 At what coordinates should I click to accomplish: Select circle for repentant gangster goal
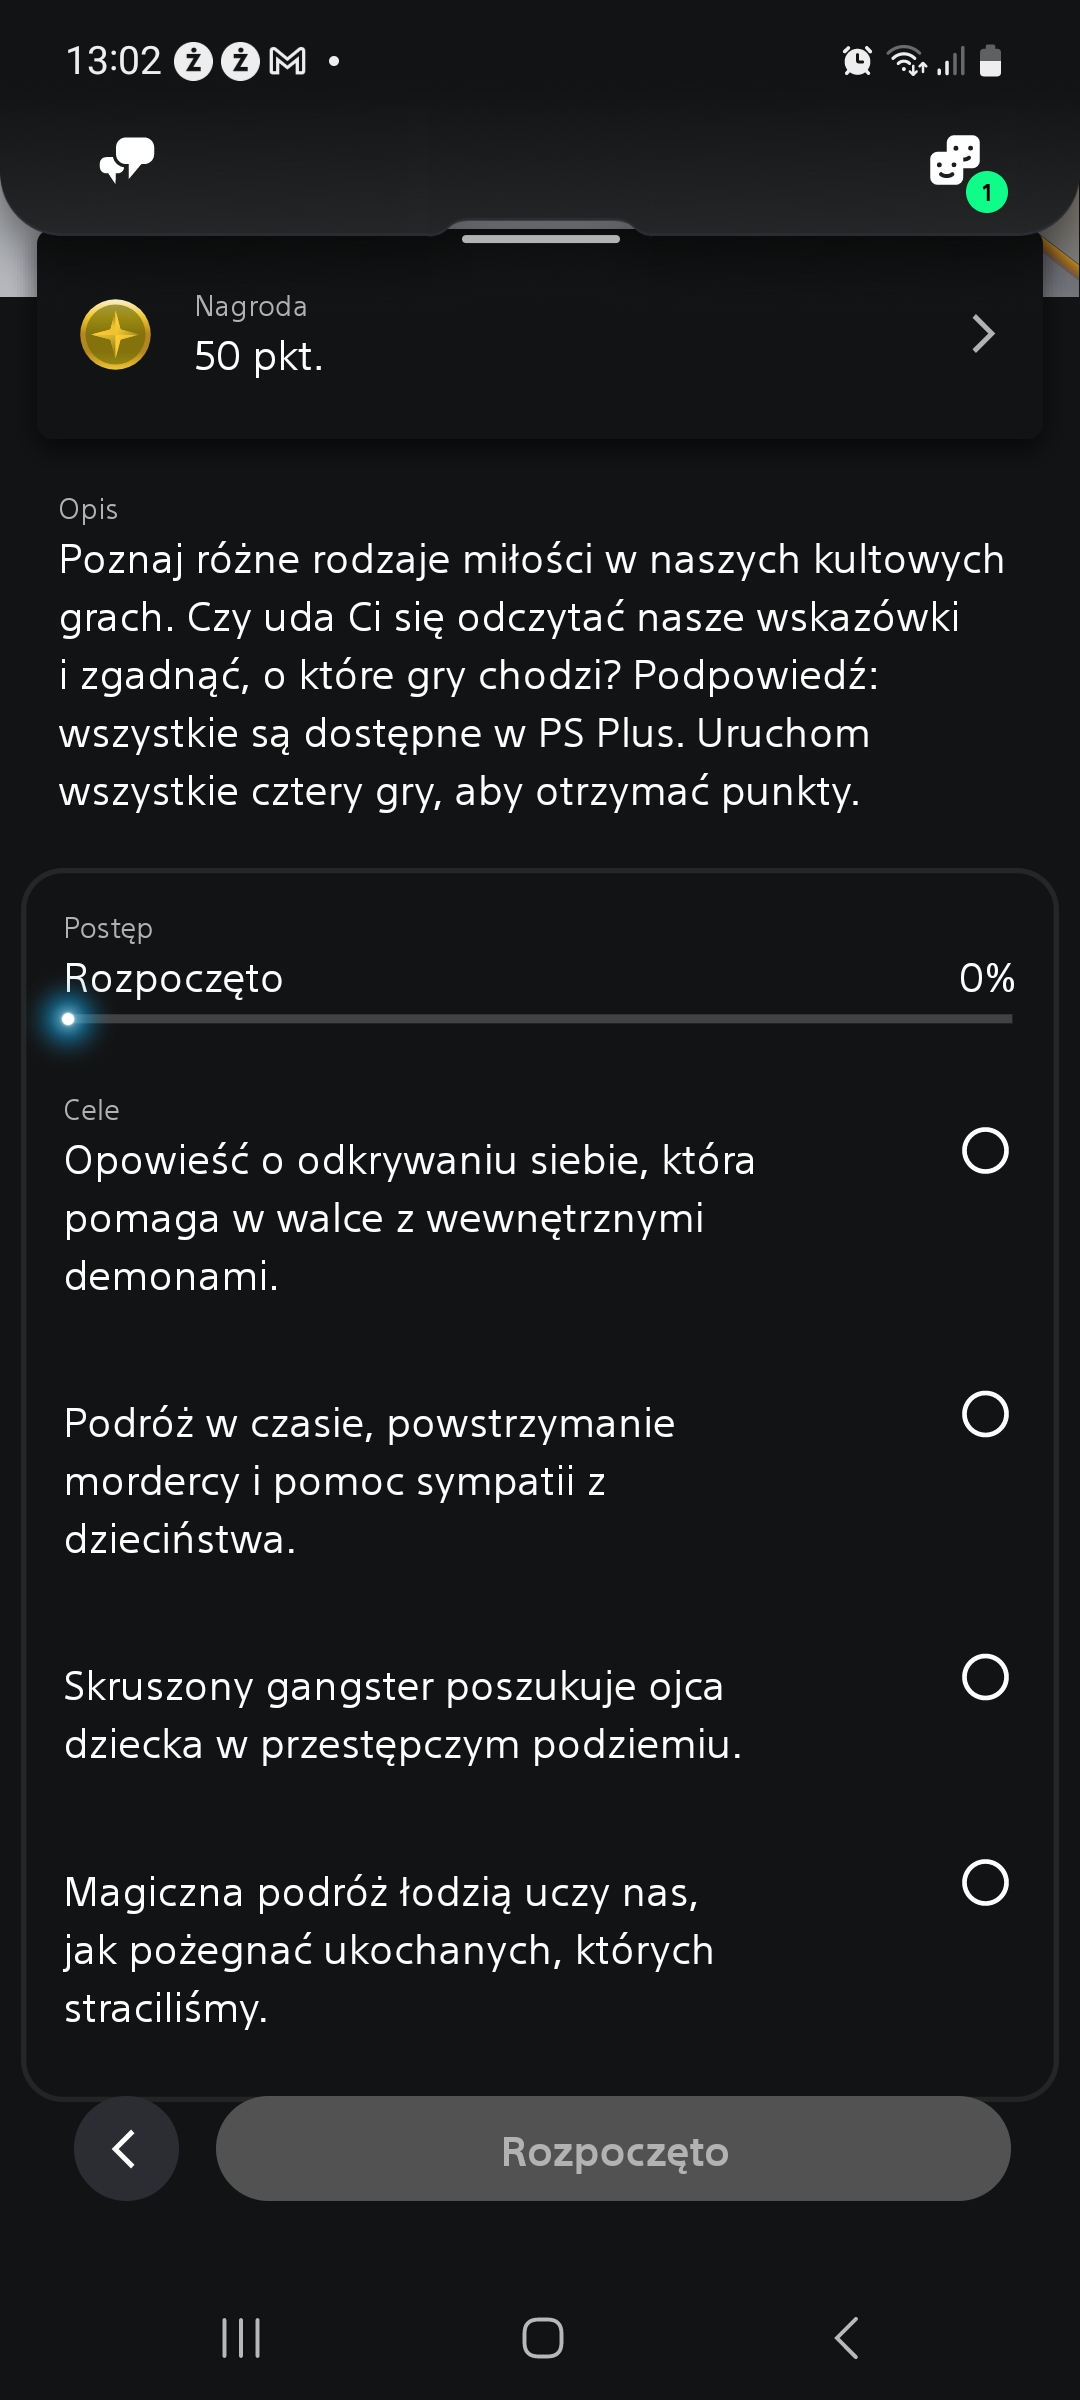tap(985, 1677)
